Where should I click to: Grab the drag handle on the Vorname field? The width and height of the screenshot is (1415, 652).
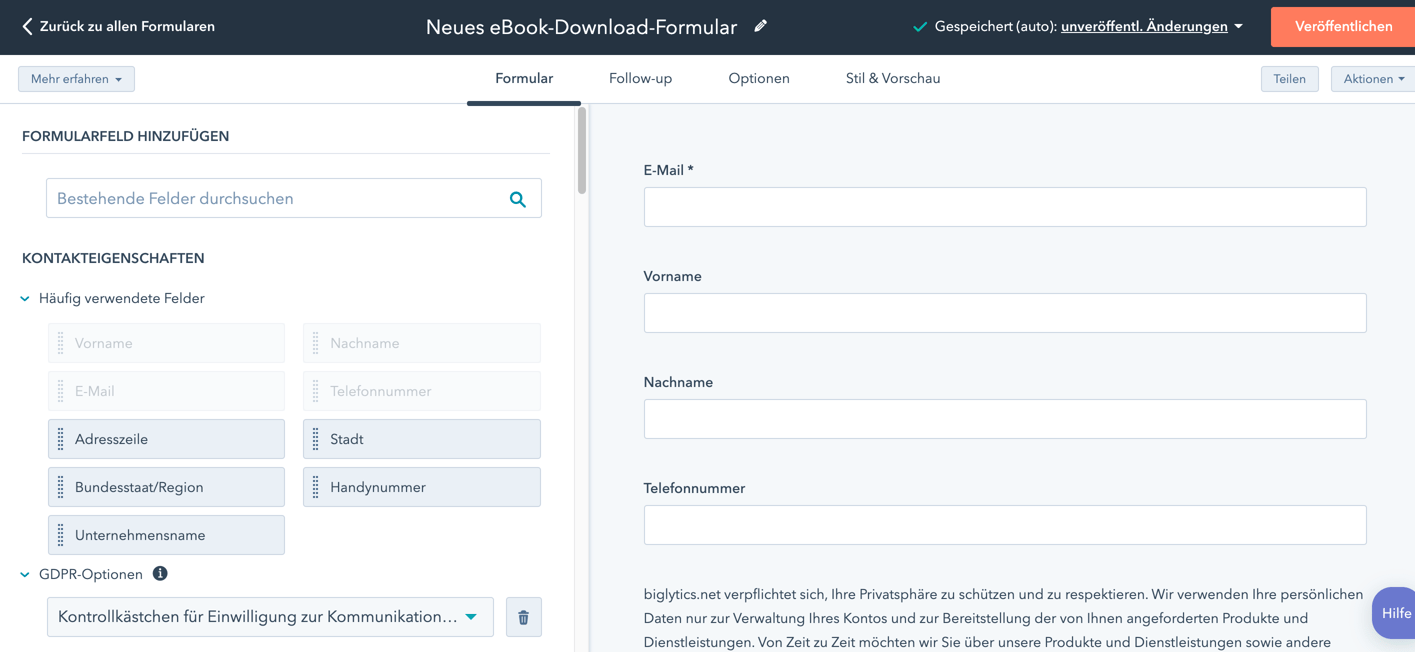(x=60, y=342)
